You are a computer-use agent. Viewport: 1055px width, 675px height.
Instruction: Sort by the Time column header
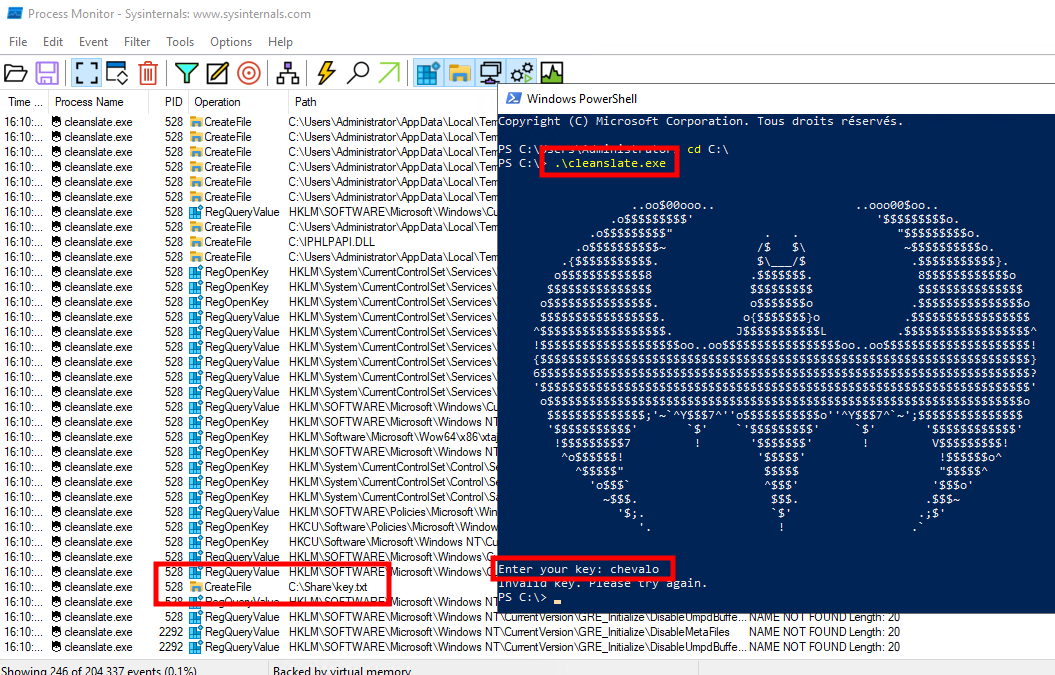[x=25, y=102]
